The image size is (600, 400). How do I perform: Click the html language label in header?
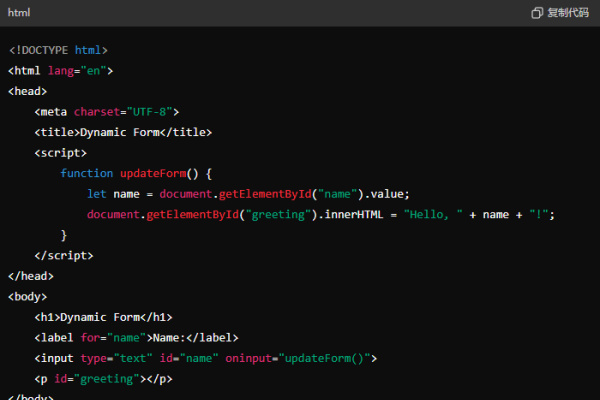click(x=19, y=13)
